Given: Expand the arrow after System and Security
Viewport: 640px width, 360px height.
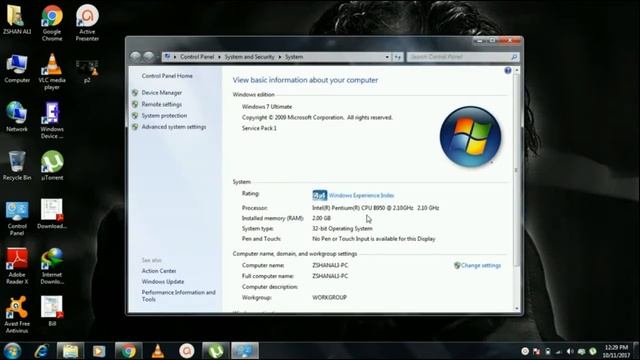Looking at the screenshot, I should (x=280, y=57).
